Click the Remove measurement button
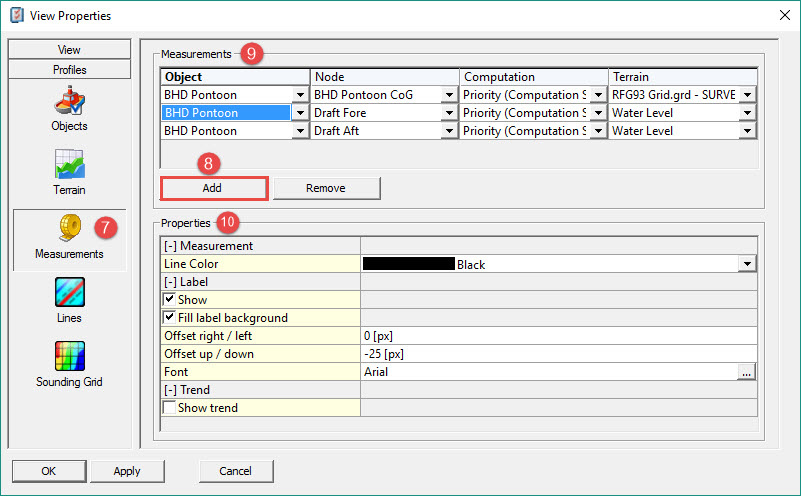Viewport: 801px width, 496px height. [326, 188]
